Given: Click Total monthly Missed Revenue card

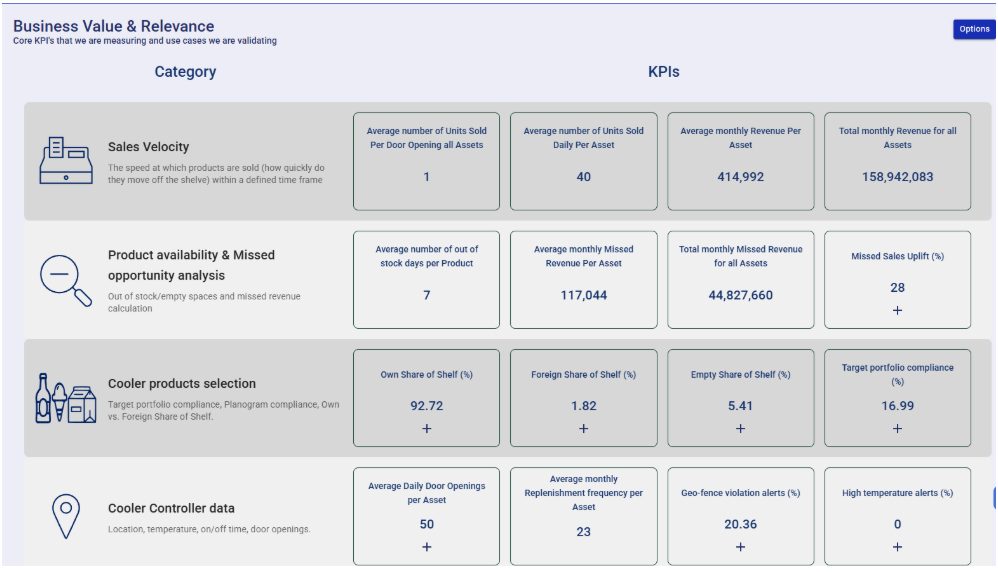Looking at the screenshot, I should click(x=740, y=279).
